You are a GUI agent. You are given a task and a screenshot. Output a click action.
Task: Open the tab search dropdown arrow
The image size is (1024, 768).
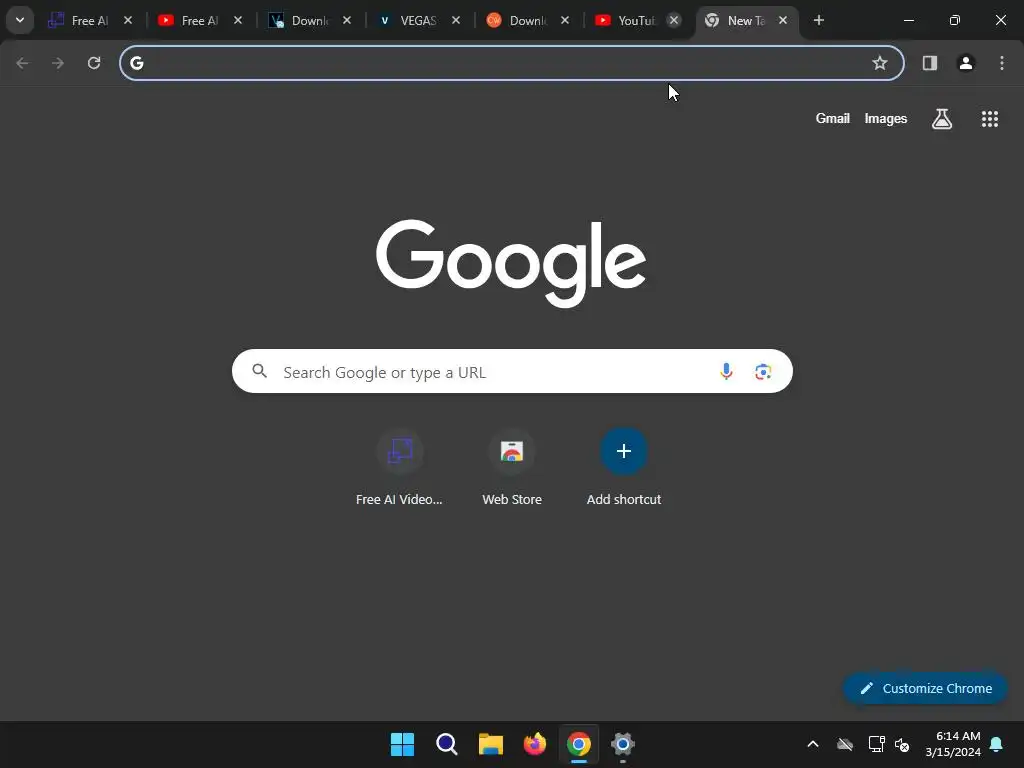pyautogui.click(x=20, y=20)
